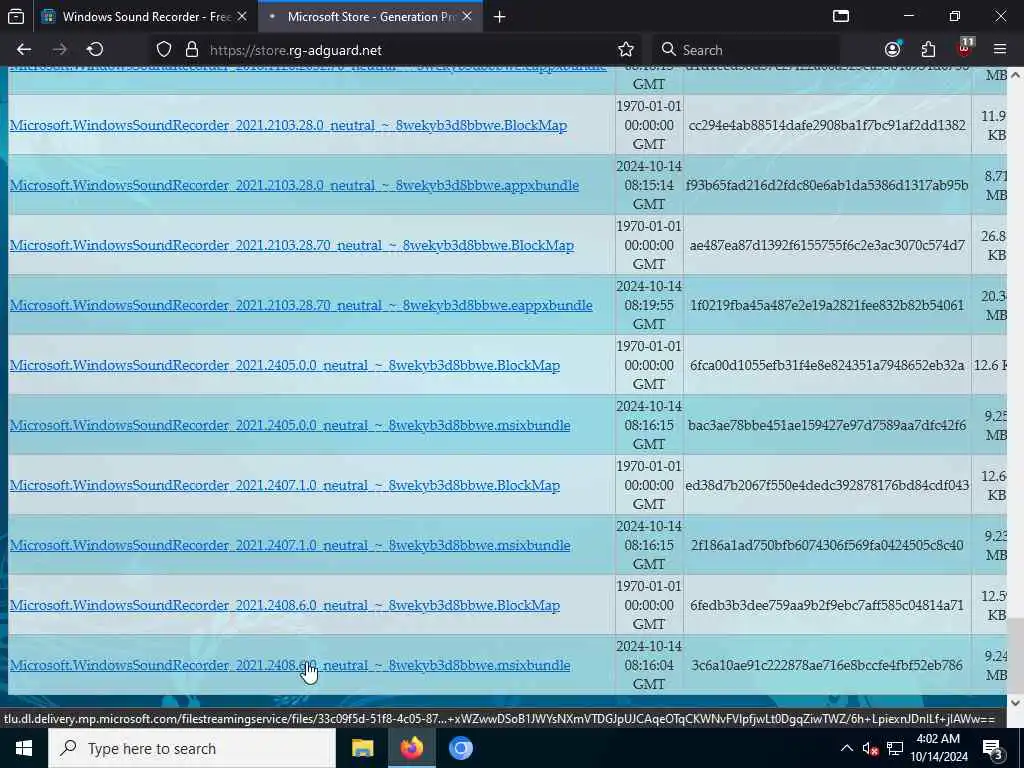Click hash ed38d7b2067f550e4dedc392878176bd84cdf043
The width and height of the screenshot is (1024, 768).
(x=827, y=486)
